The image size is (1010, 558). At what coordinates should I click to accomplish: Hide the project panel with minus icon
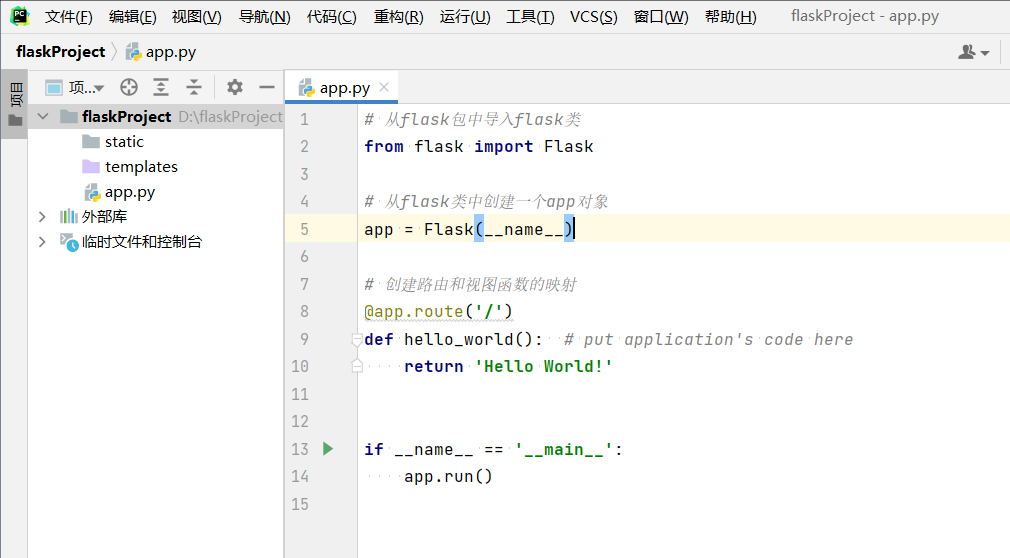[x=267, y=87]
